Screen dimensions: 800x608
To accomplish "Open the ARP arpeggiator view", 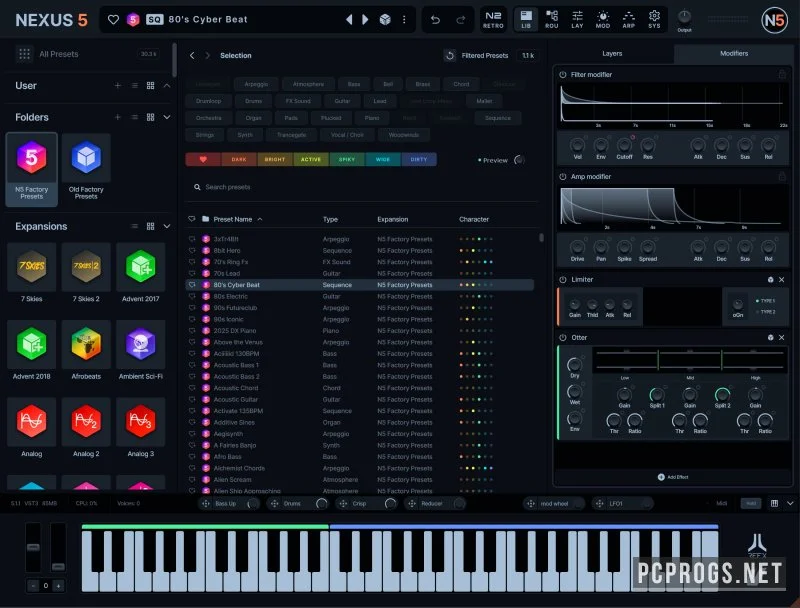I will [629, 19].
